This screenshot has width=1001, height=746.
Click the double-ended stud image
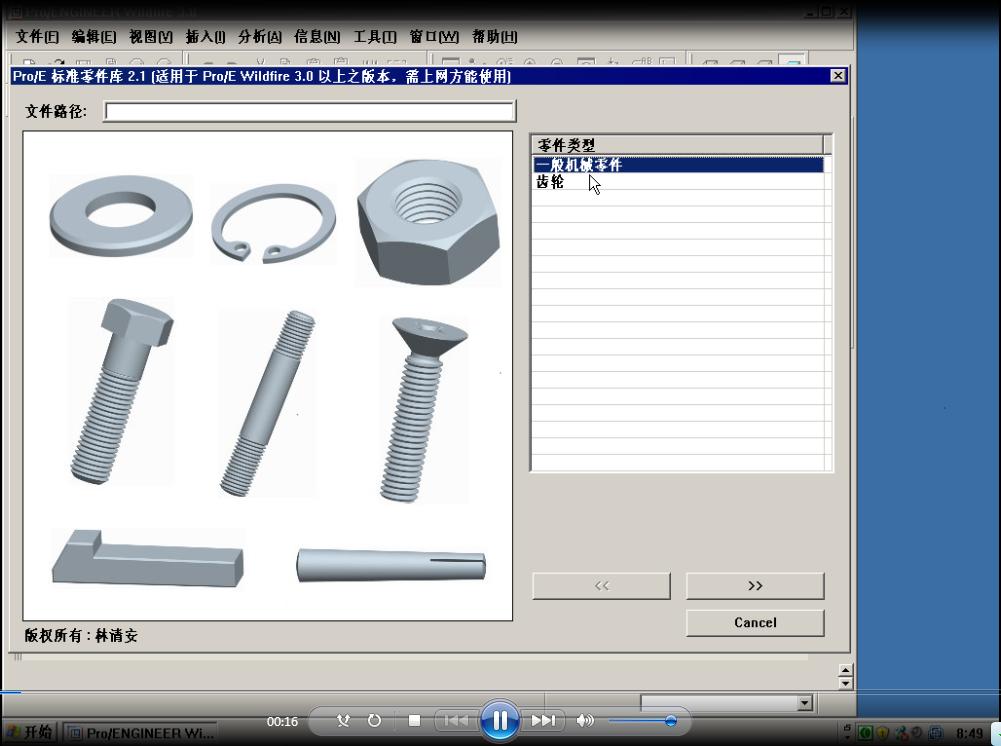(x=267, y=403)
